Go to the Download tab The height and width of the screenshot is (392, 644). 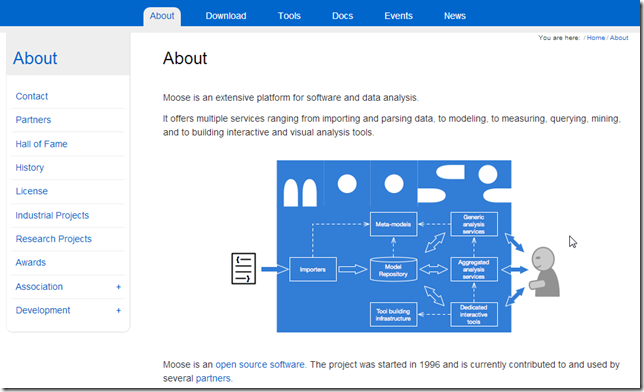pos(226,16)
